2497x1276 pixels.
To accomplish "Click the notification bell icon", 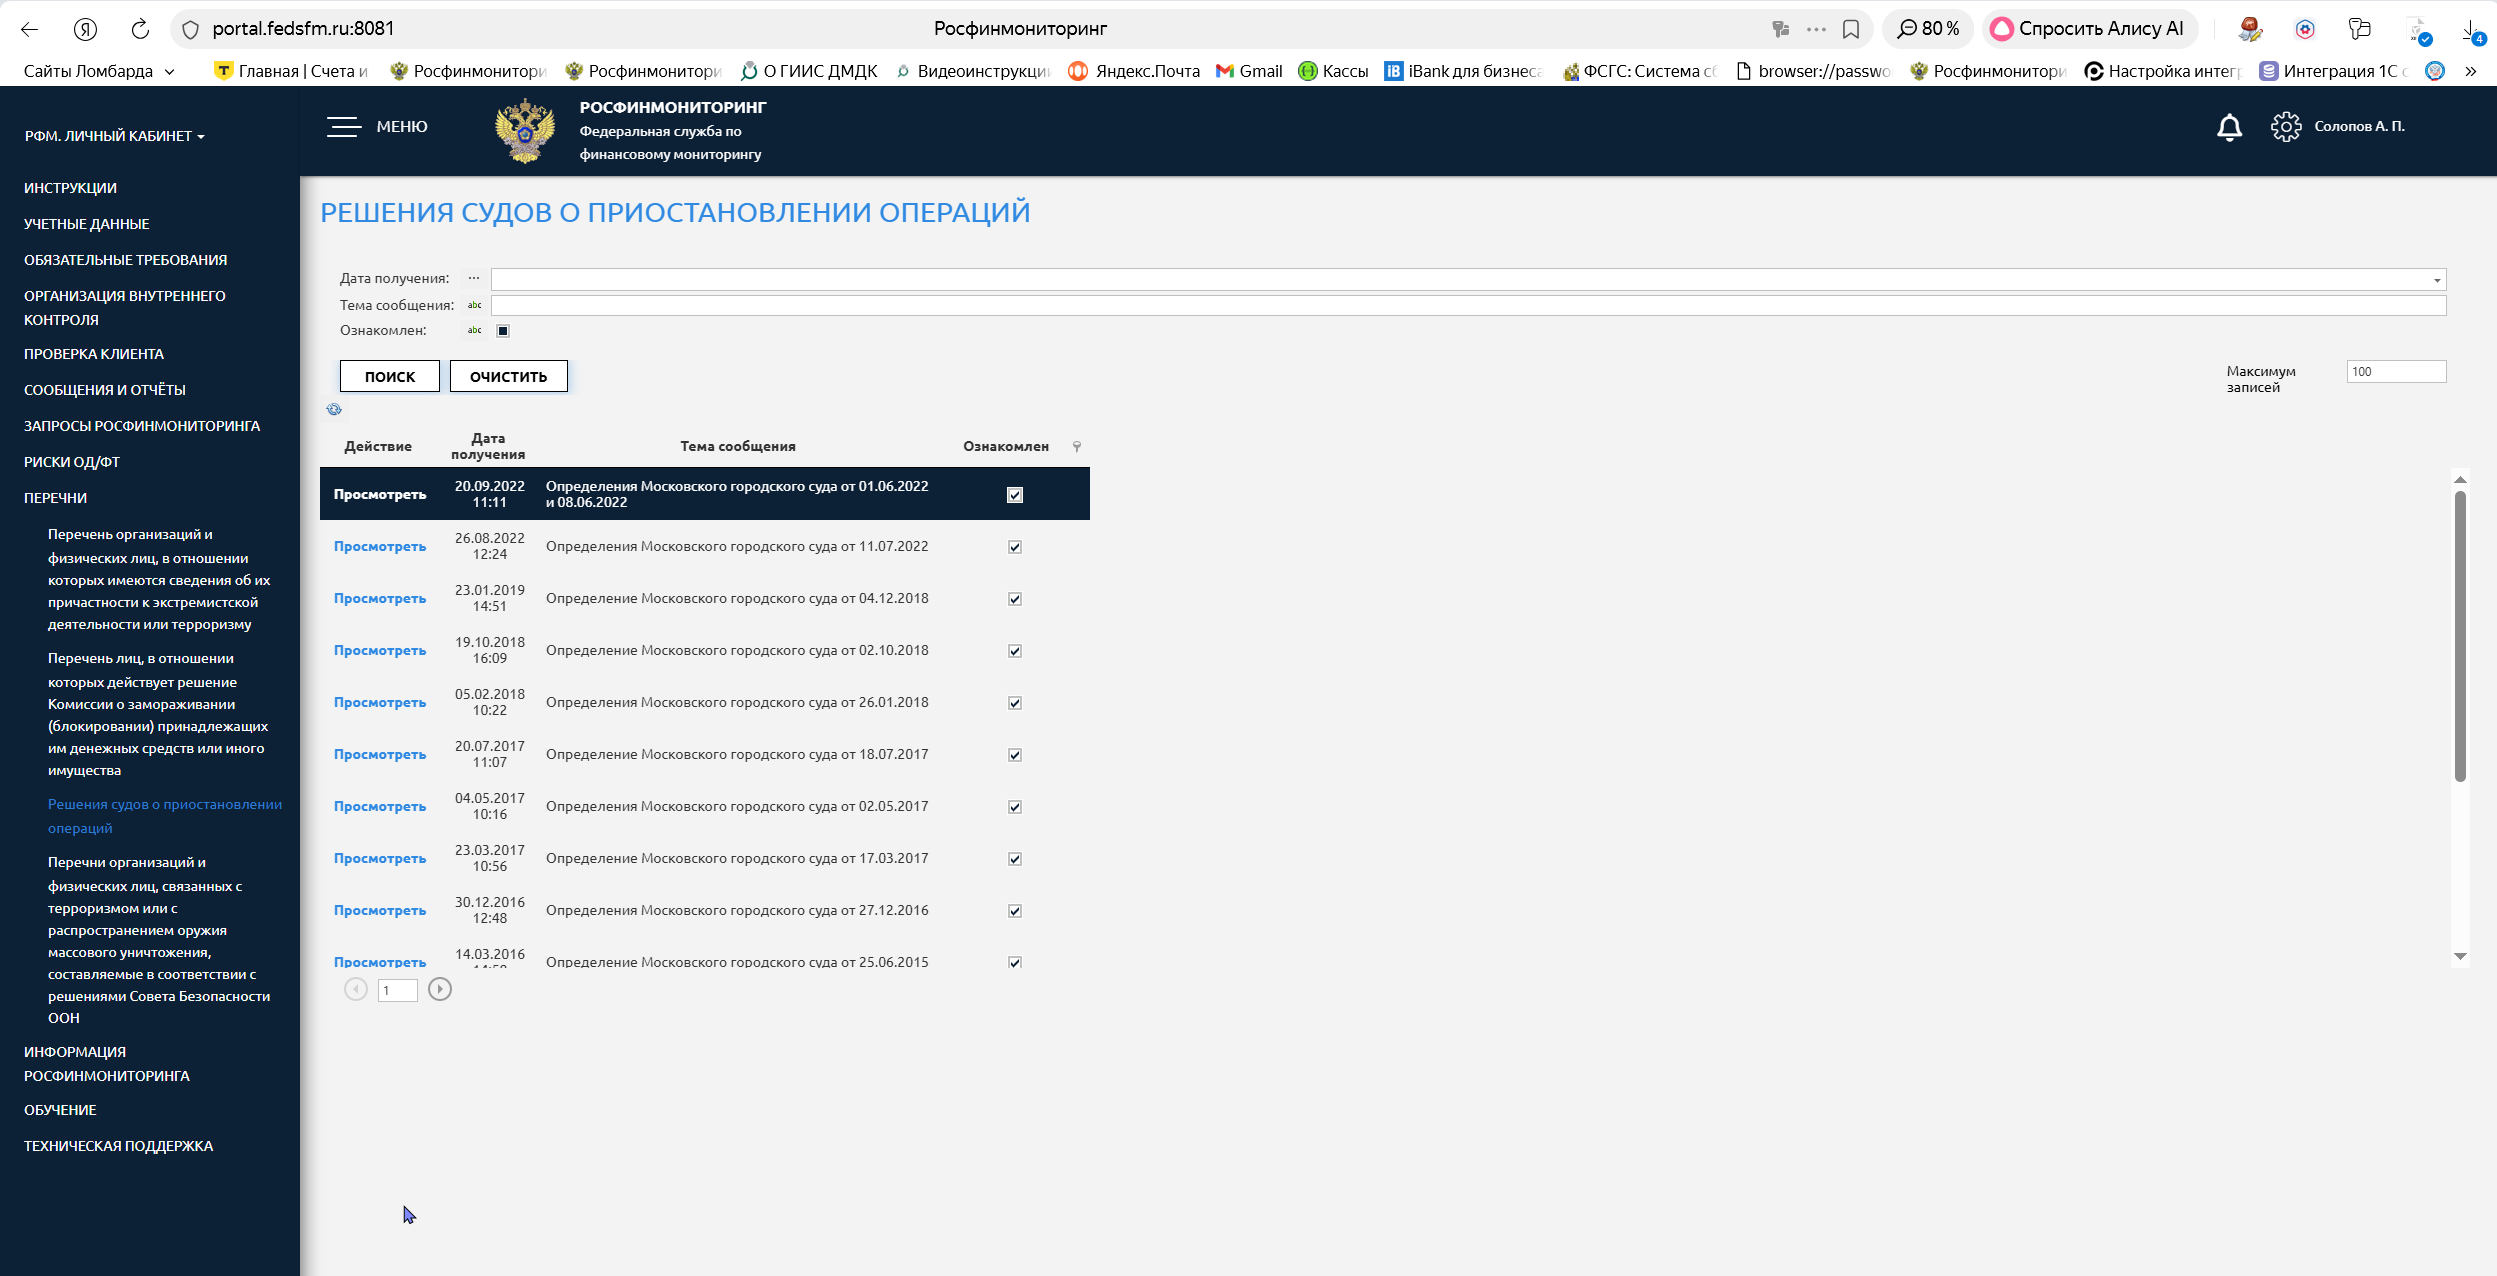I will coord(2229,127).
